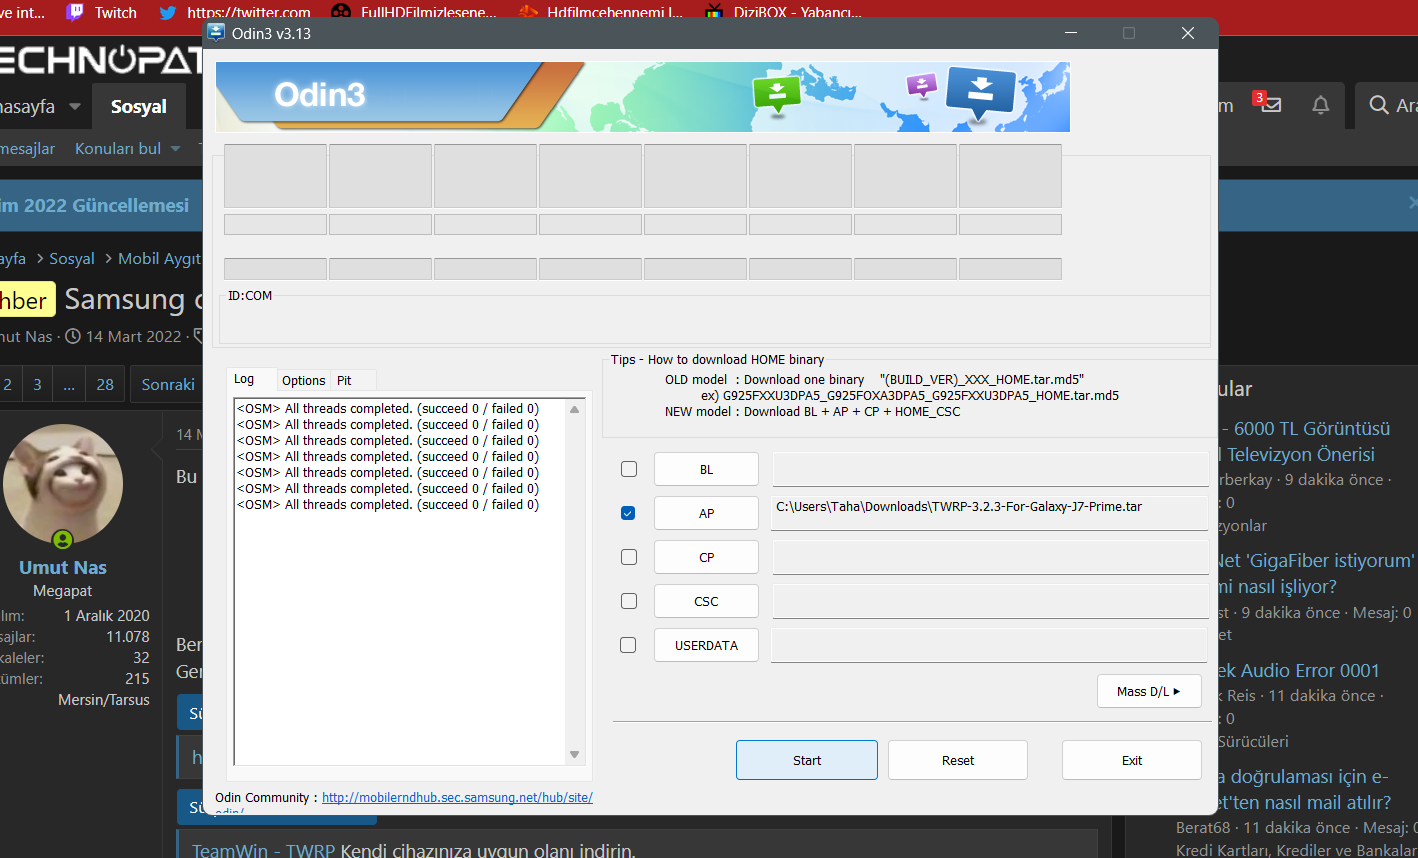Open the DiziBOX bookmark
Image resolution: width=1418 pixels, height=858 pixels.
pos(783,12)
